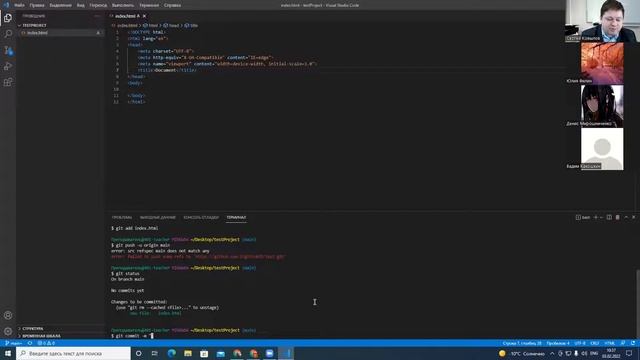
Task: Change UTF-8 encoding in status bar
Action: [x=580, y=343]
